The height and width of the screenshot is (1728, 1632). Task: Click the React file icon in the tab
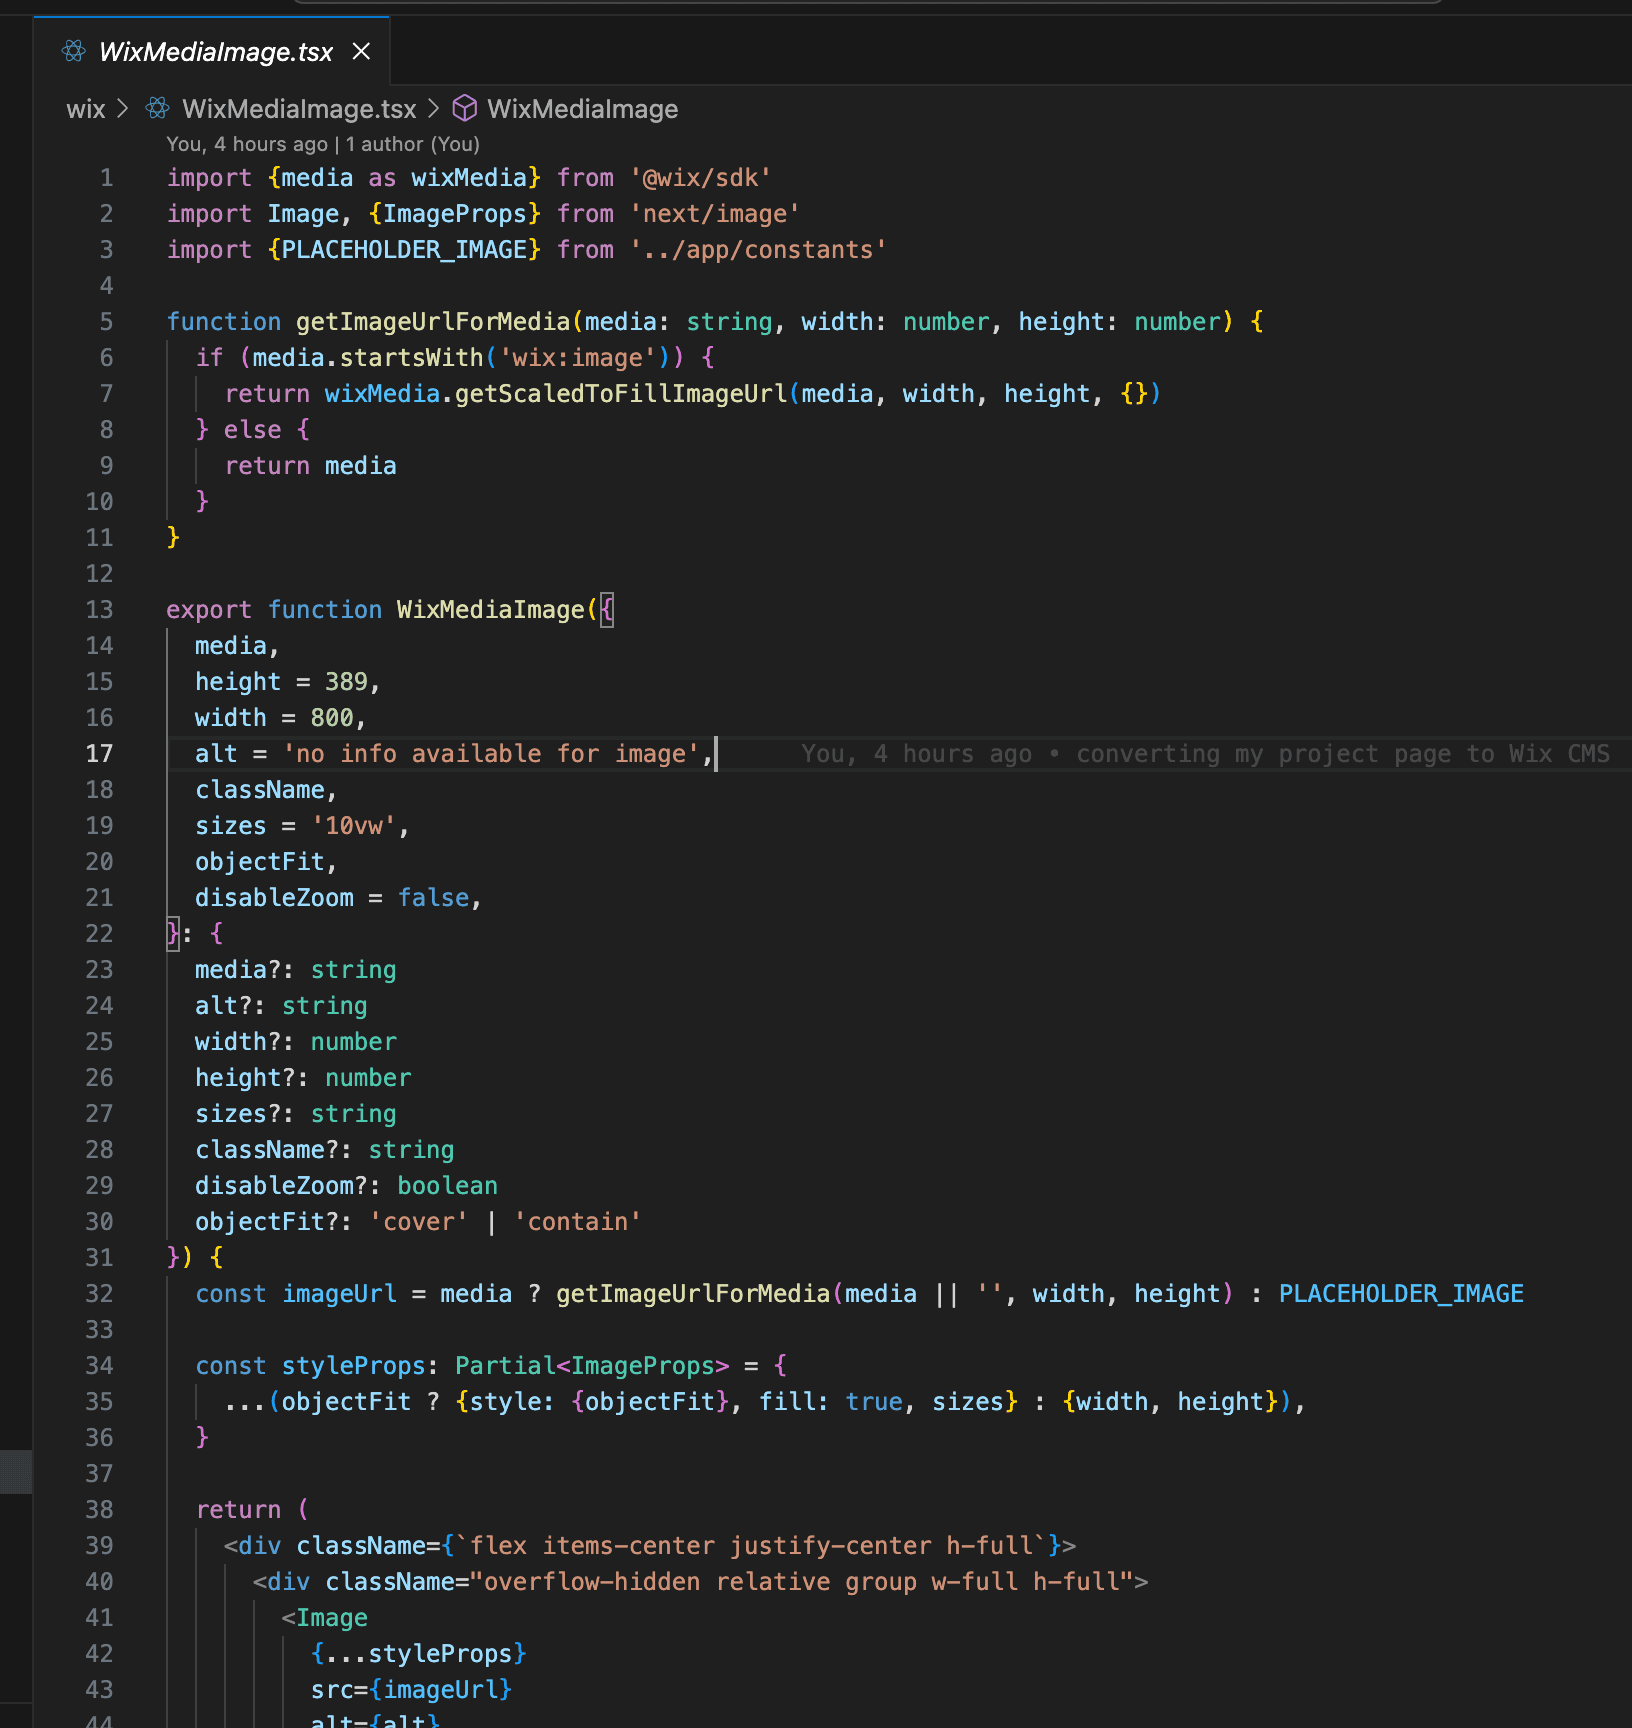(x=74, y=51)
